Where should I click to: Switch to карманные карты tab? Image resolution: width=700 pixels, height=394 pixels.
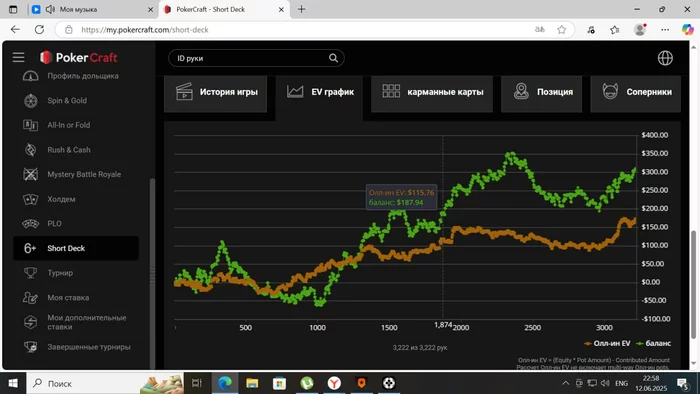[x=432, y=93]
